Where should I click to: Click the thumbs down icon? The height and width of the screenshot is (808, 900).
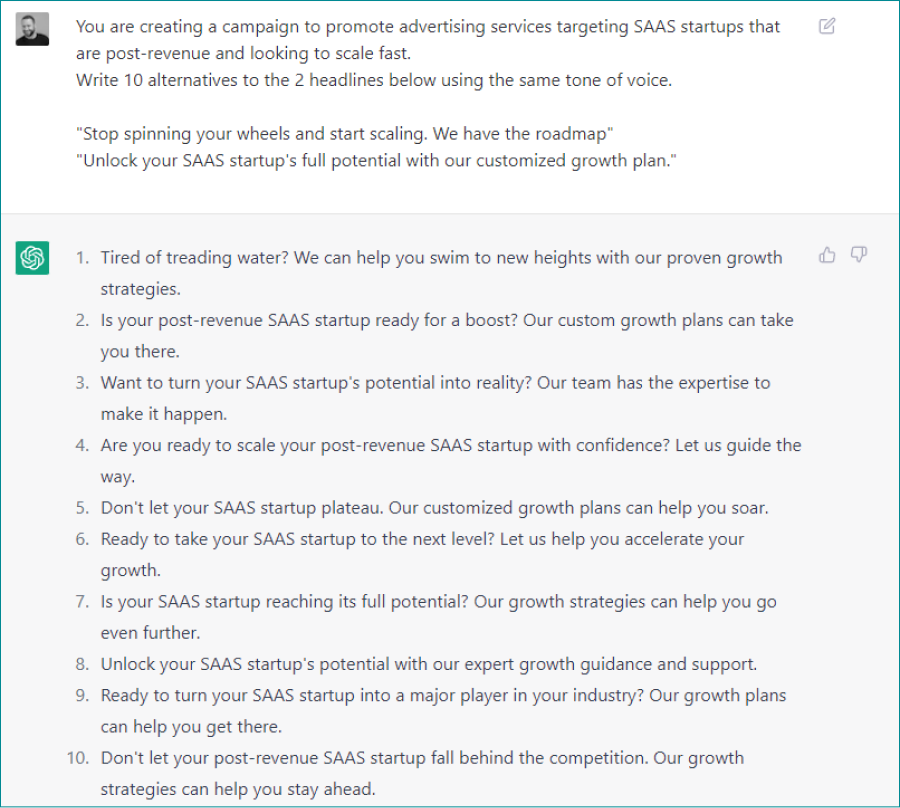[858, 255]
